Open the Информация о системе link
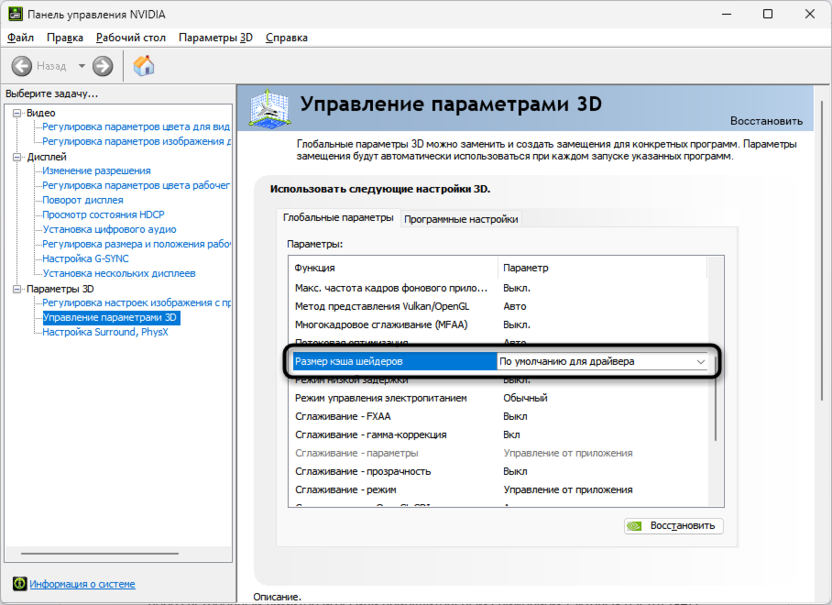This screenshot has width=832, height=605. 82,584
